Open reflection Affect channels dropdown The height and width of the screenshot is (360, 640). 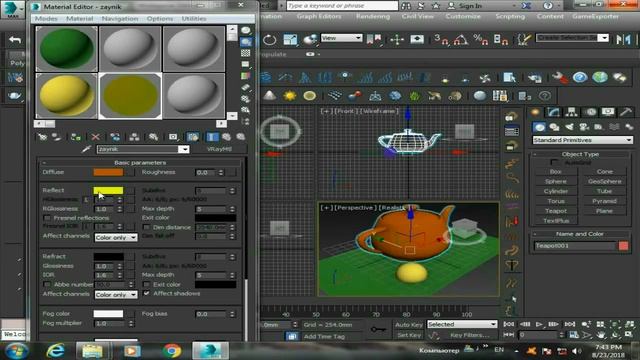(116, 237)
